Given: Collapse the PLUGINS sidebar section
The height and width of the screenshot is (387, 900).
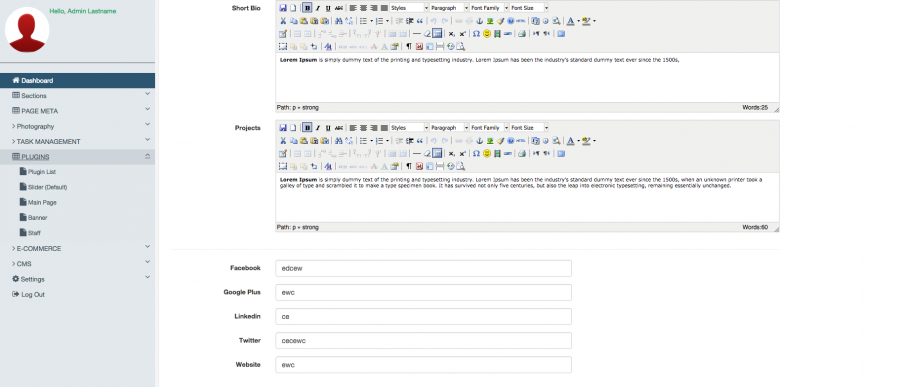Looking at the screenshot, I should (77, 157).
